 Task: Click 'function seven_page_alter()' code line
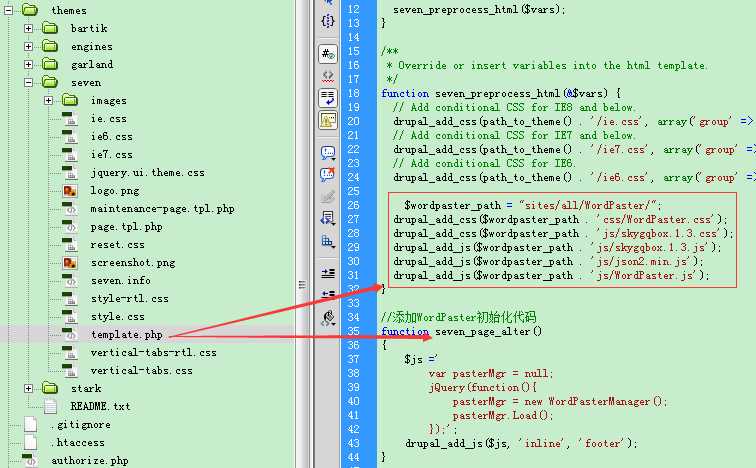pyautogui.click(x=461, y=332)
